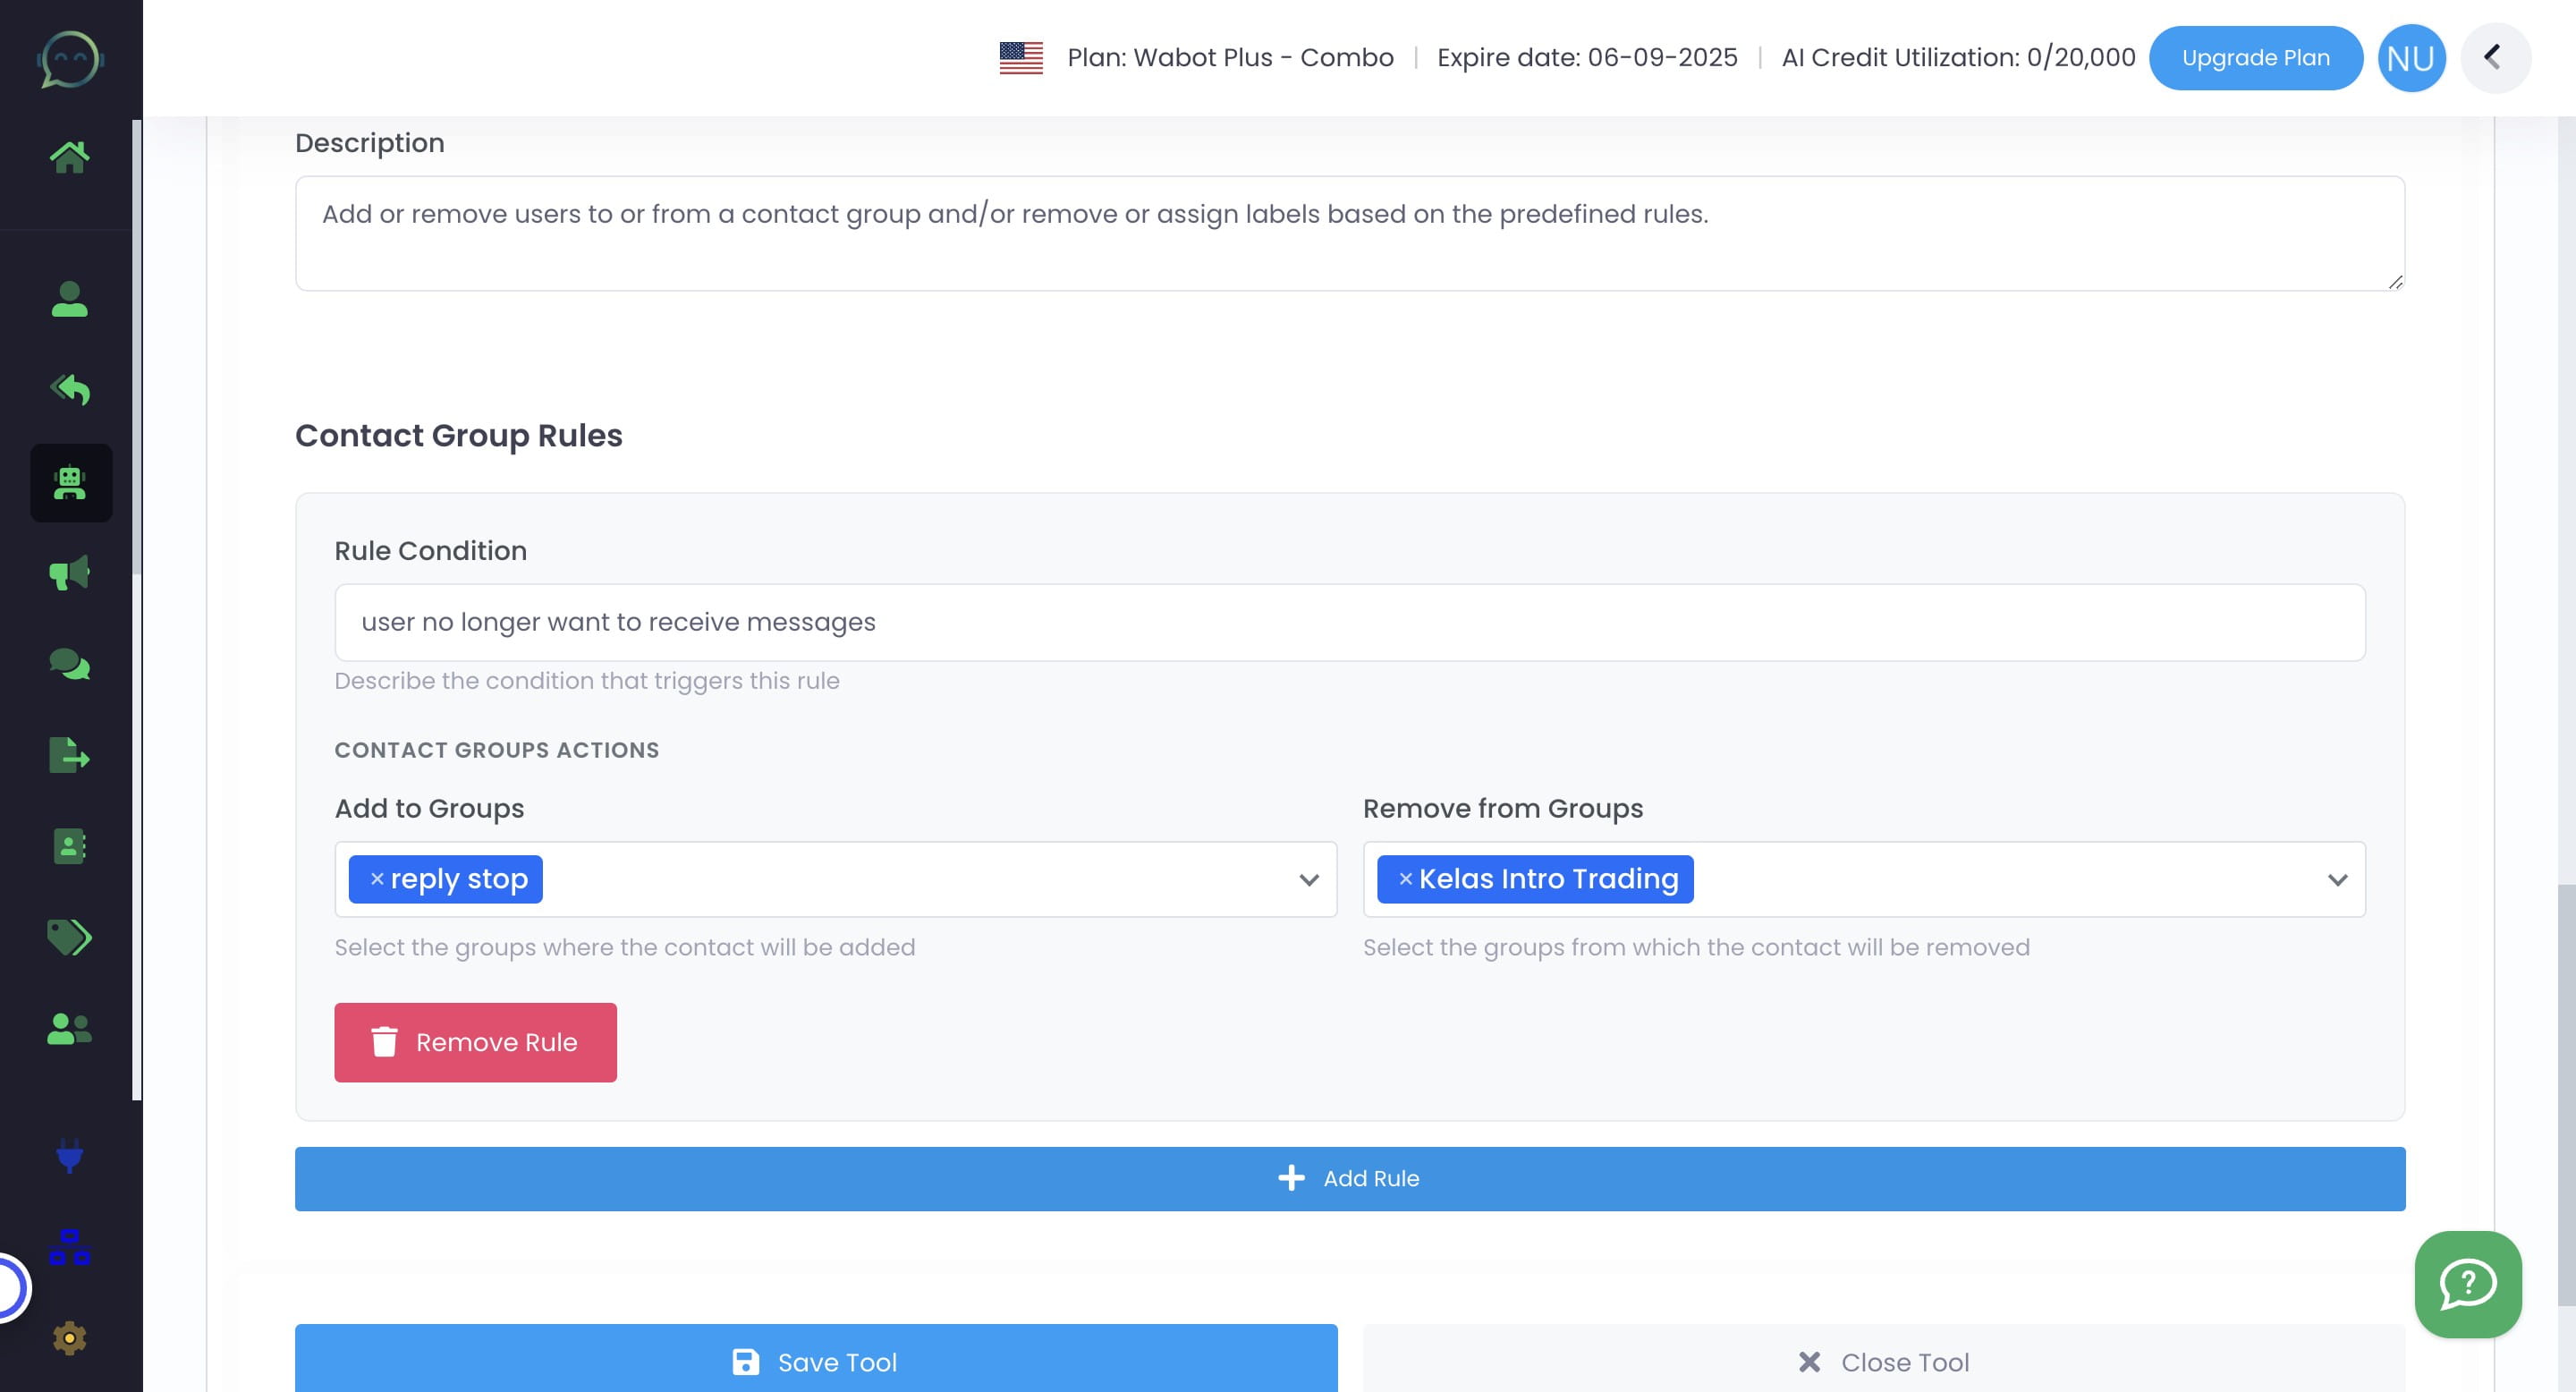Remove the 'Kelas Intro Trading' tag
2576x1392 pixels.
click(1405, 879)
